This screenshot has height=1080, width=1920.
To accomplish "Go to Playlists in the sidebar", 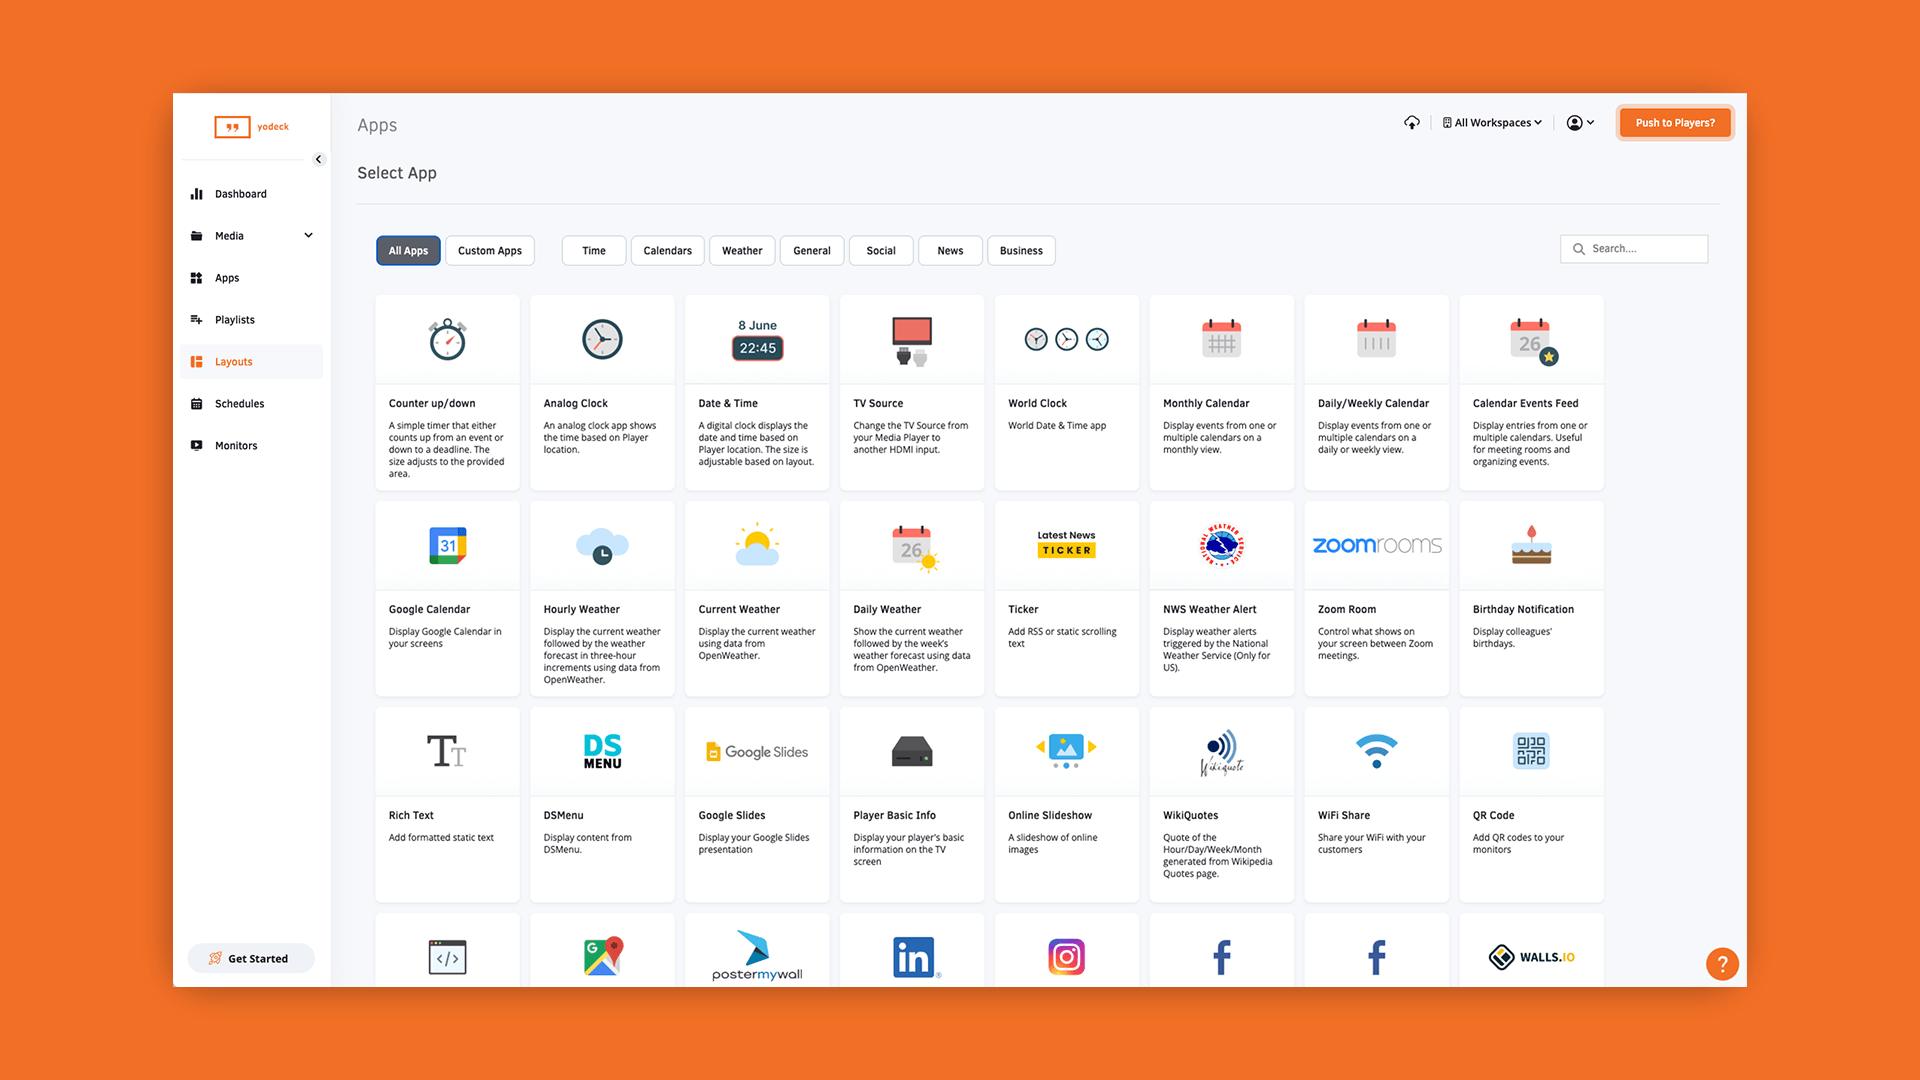I will tap(235, 320).
